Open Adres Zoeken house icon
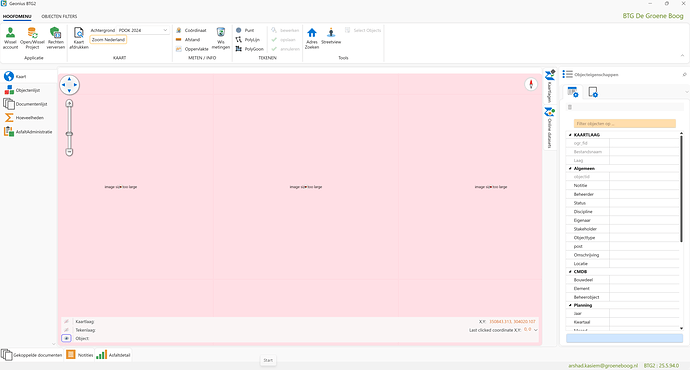690x370 pixels. tap(312, 33)
